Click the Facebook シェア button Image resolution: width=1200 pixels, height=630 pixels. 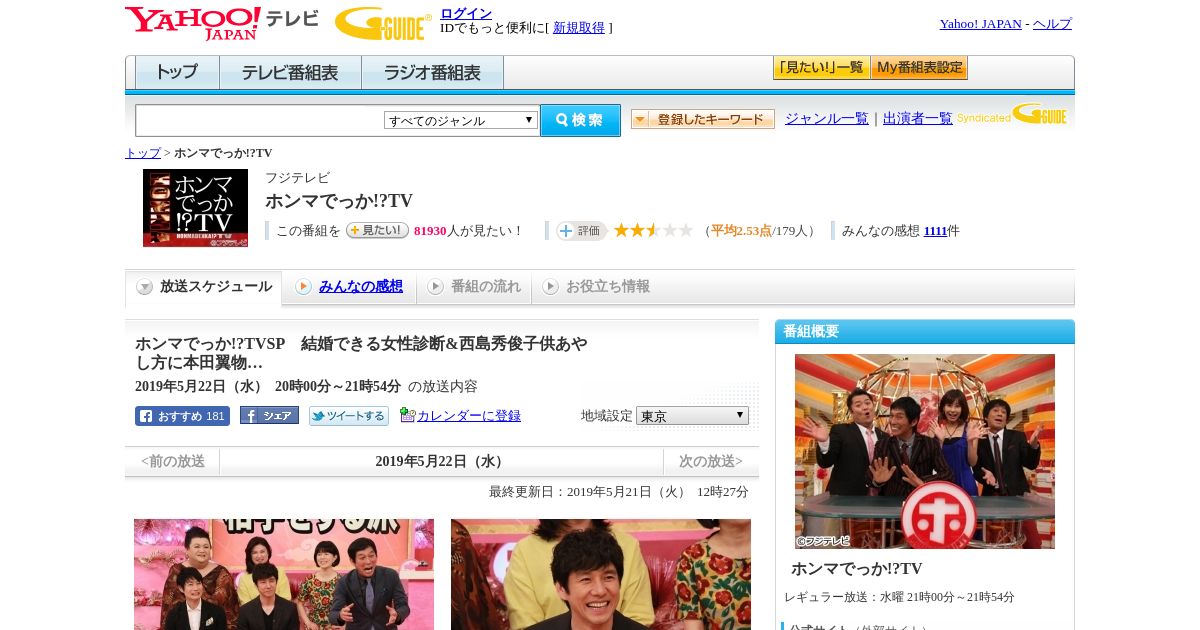pyautogui.click(x=269, y=416)
